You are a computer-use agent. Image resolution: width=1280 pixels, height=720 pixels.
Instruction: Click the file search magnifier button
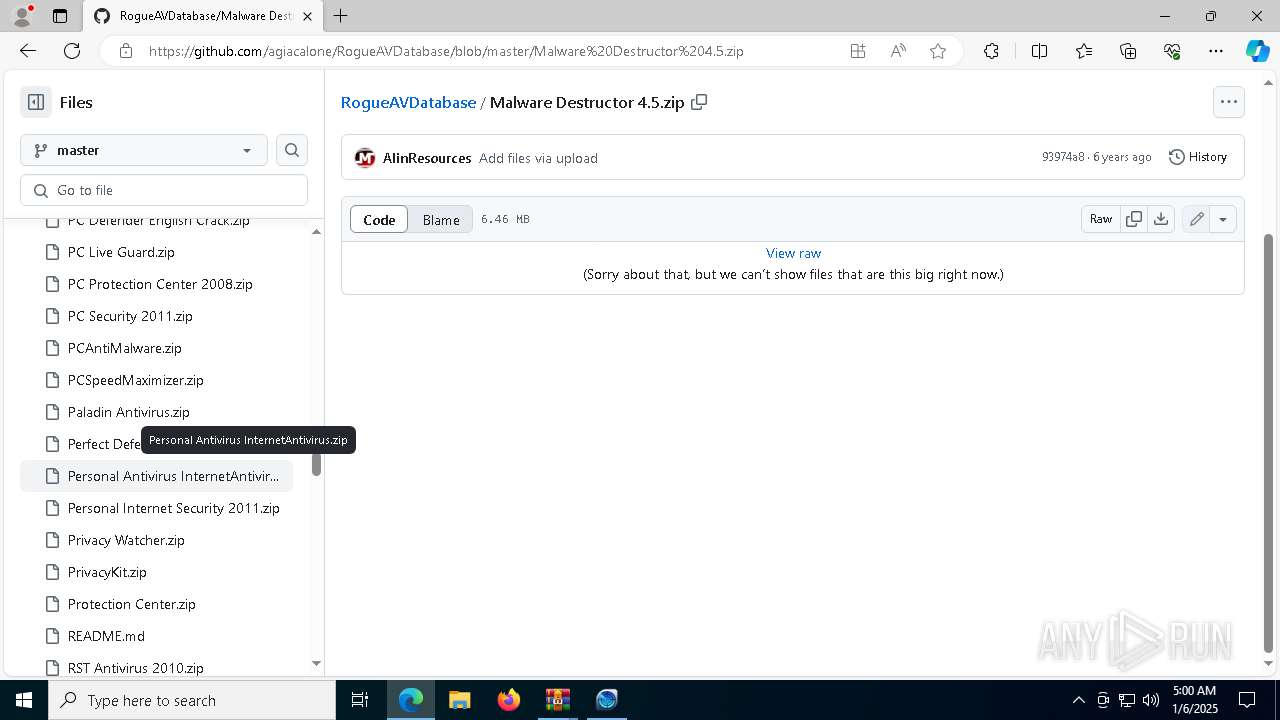pos(292,150)
